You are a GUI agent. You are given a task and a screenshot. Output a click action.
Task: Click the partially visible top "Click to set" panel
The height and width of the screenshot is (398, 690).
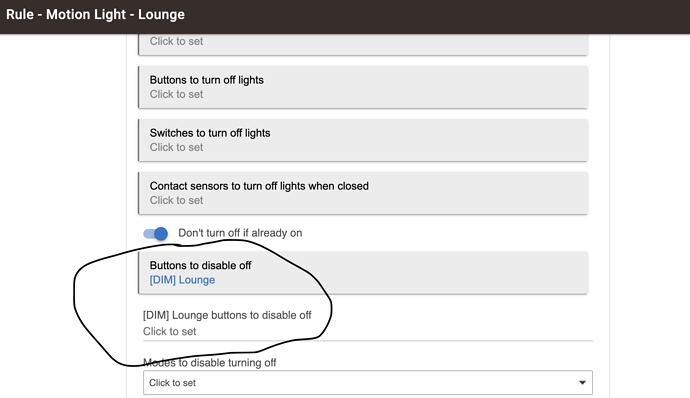click(x=363, y=44)
